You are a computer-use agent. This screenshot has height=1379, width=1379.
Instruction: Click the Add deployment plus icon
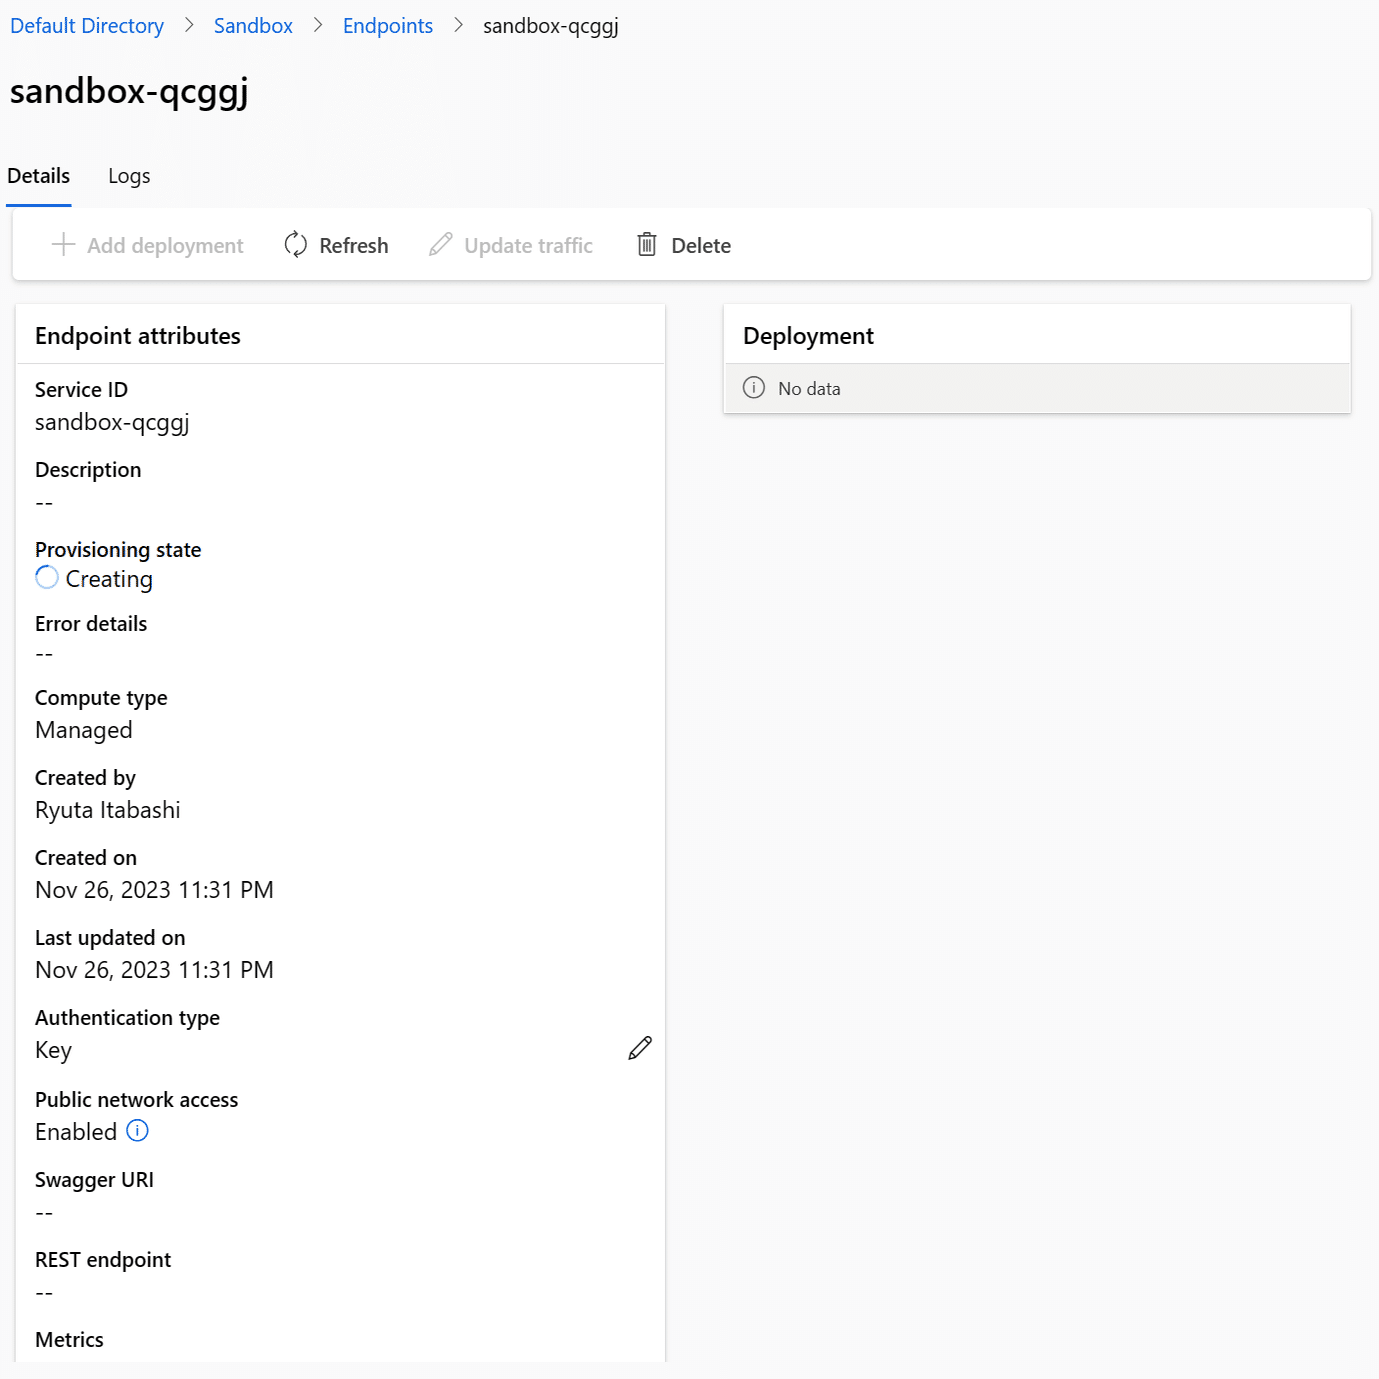(63, 245)
